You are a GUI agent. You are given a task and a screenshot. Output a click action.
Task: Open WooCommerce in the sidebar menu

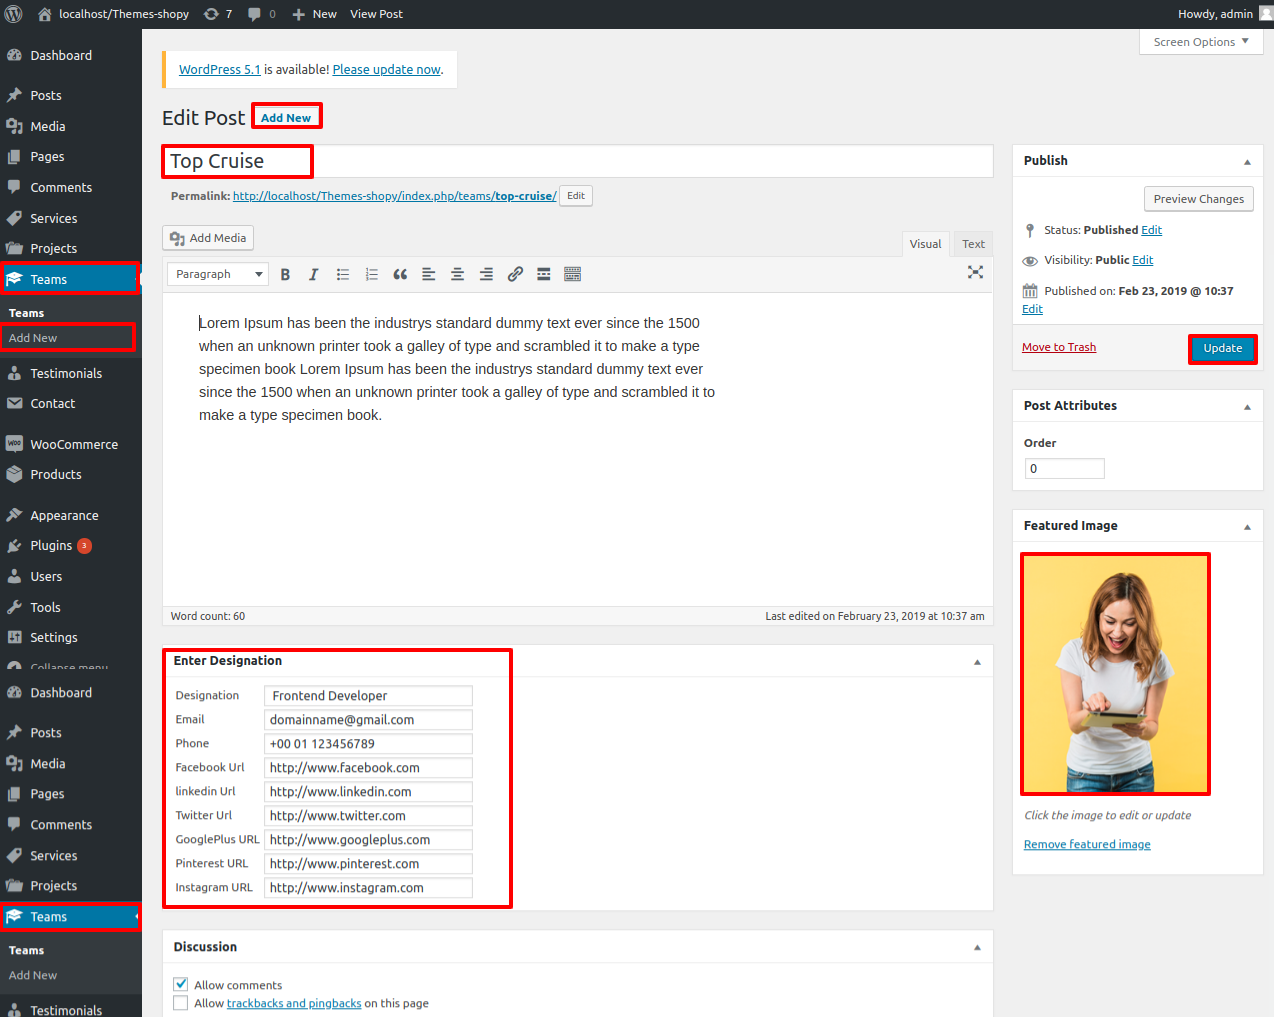(x=73, y=444)
